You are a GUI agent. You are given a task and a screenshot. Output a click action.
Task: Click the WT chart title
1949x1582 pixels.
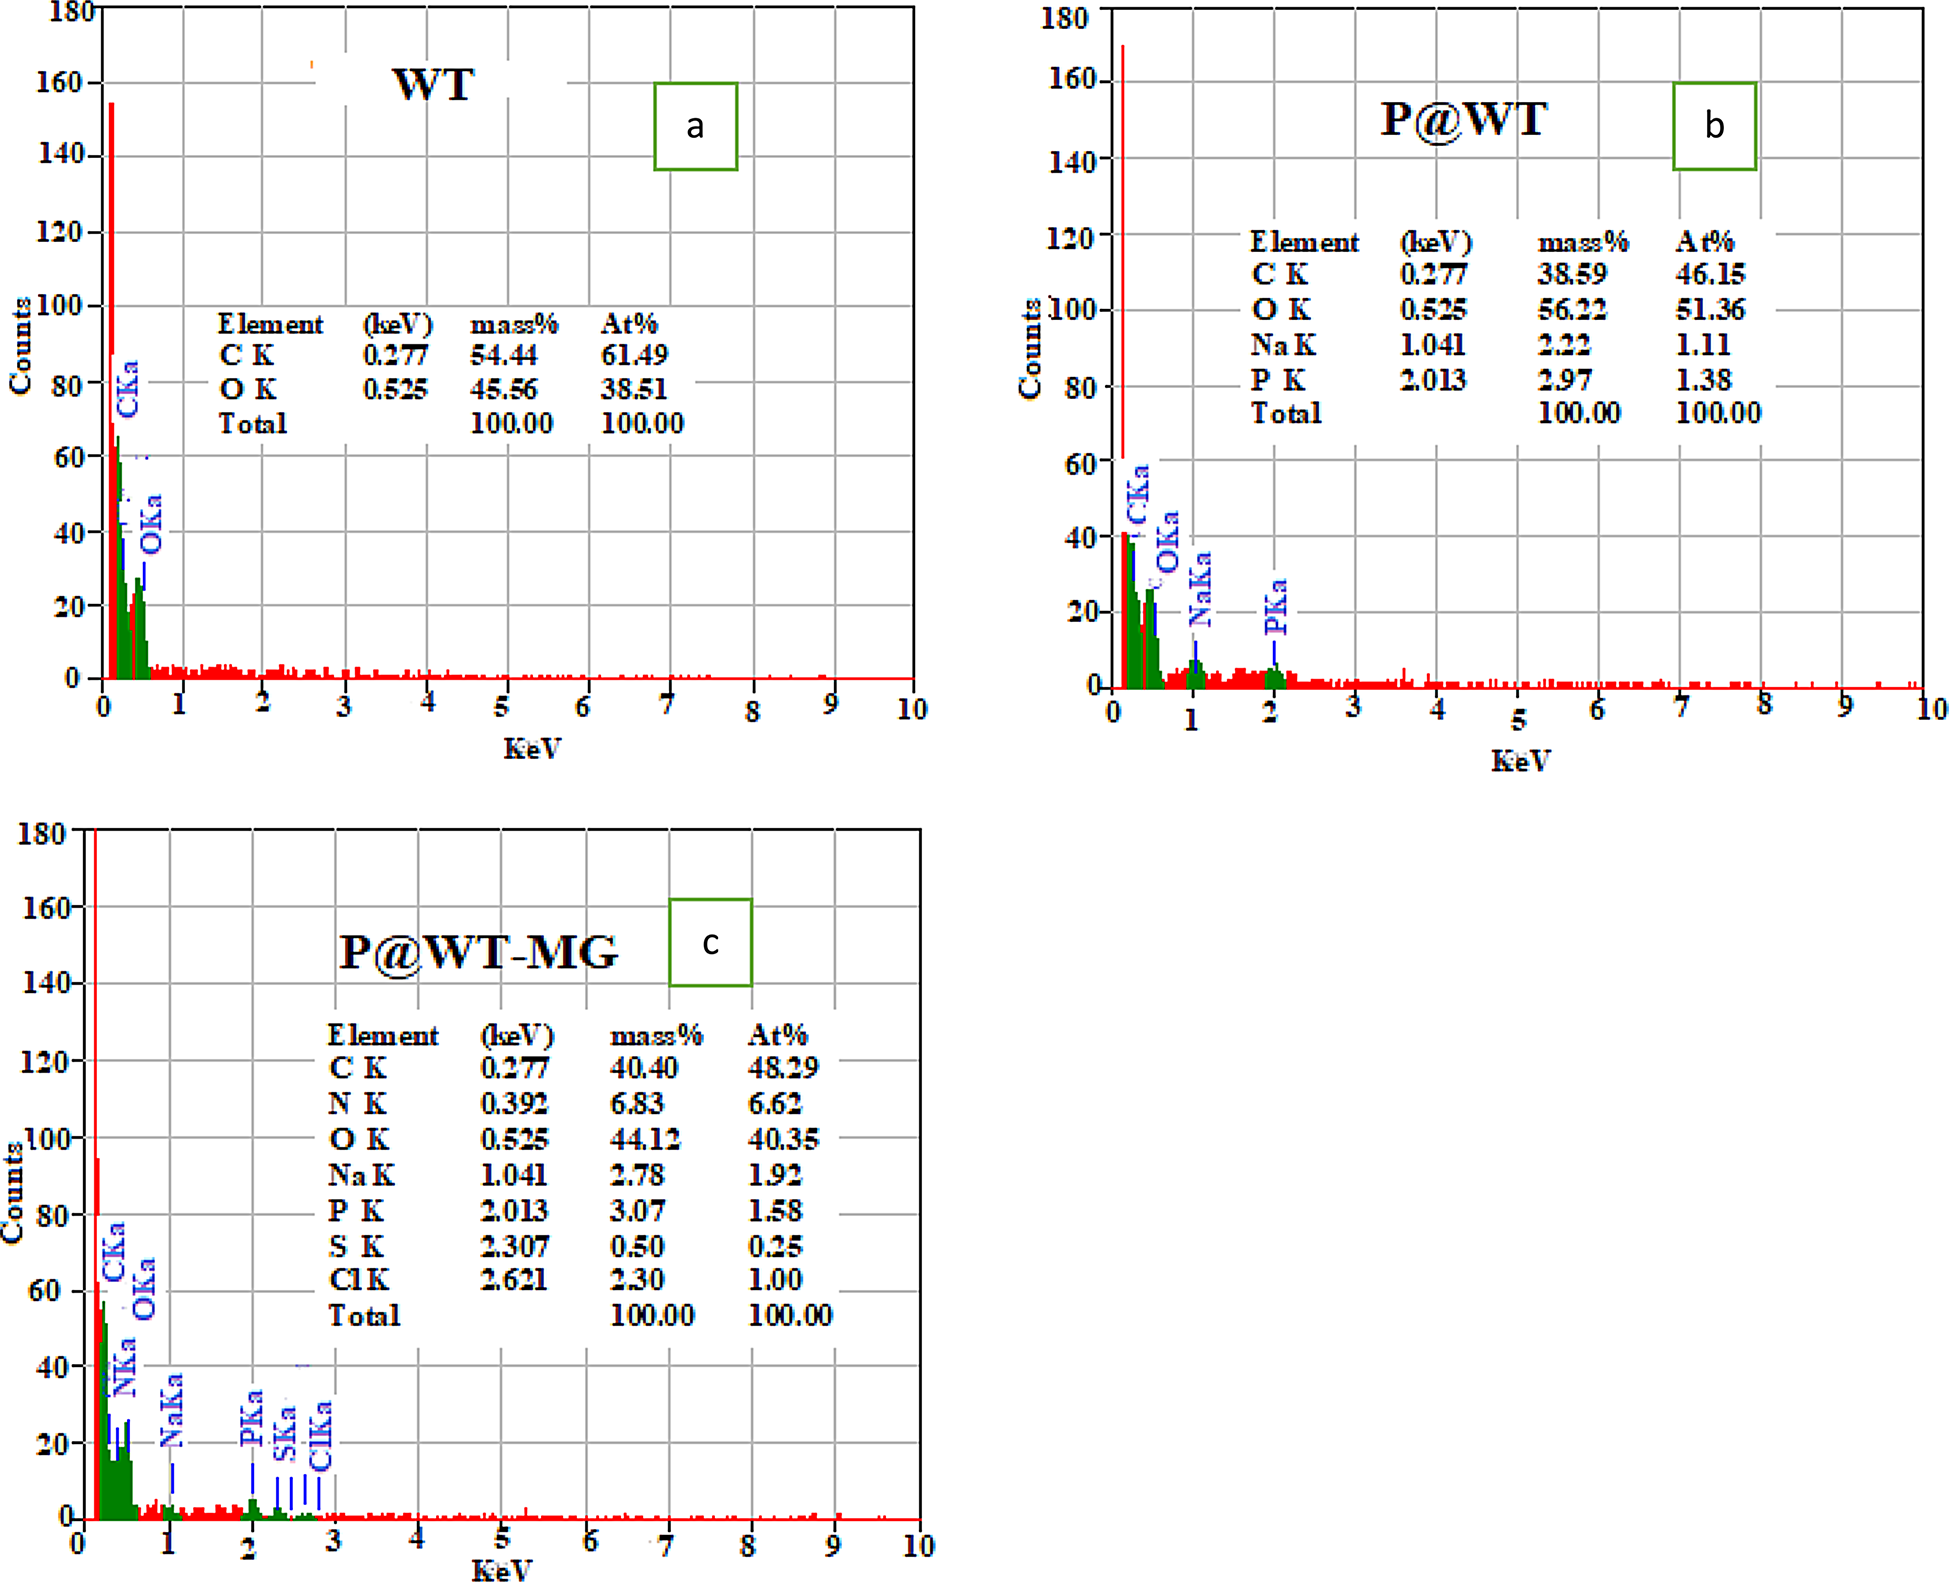click(x=433, y=85)
